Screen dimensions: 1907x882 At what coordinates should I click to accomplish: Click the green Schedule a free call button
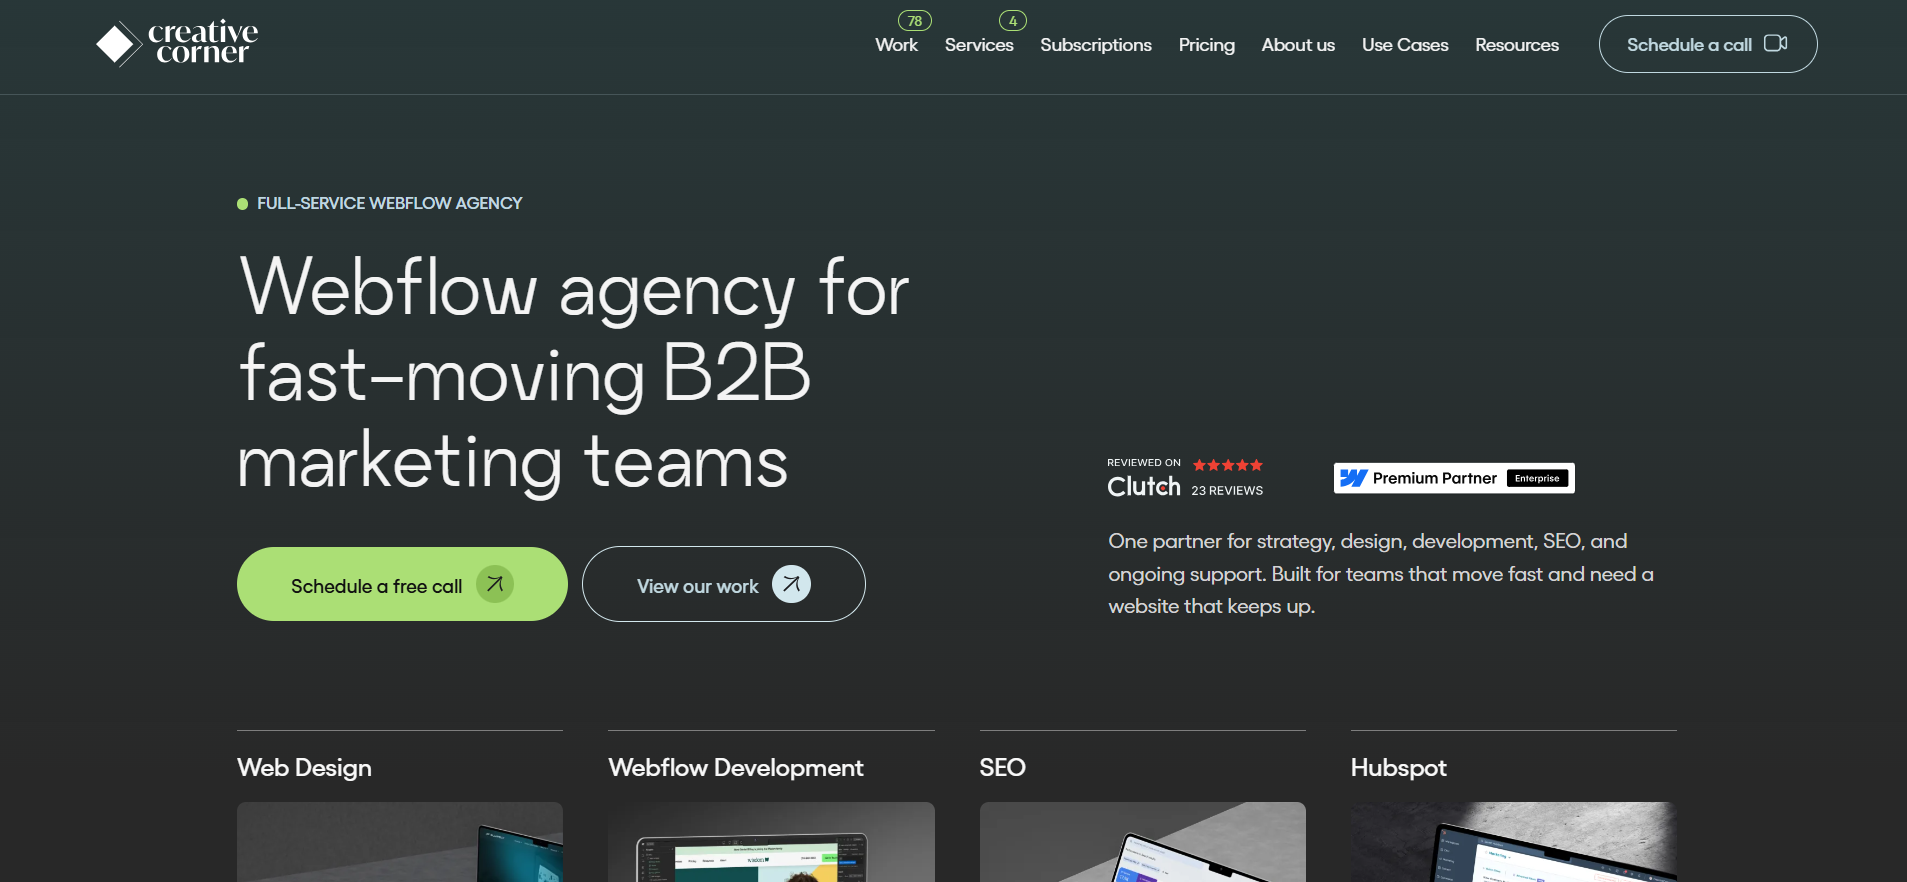[x=402, y=584]
